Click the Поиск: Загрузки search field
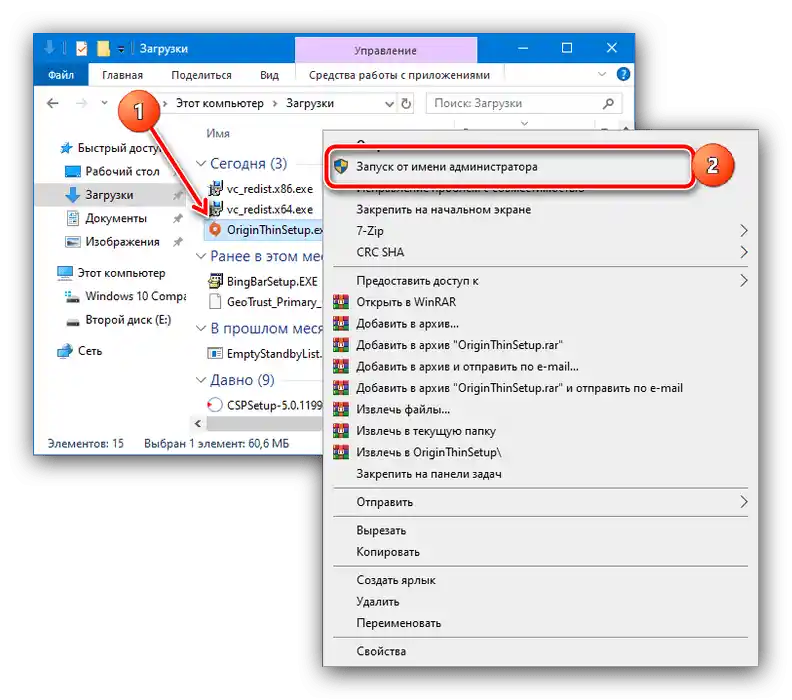Viewport: 792px width, 700px height. [523, 104]
